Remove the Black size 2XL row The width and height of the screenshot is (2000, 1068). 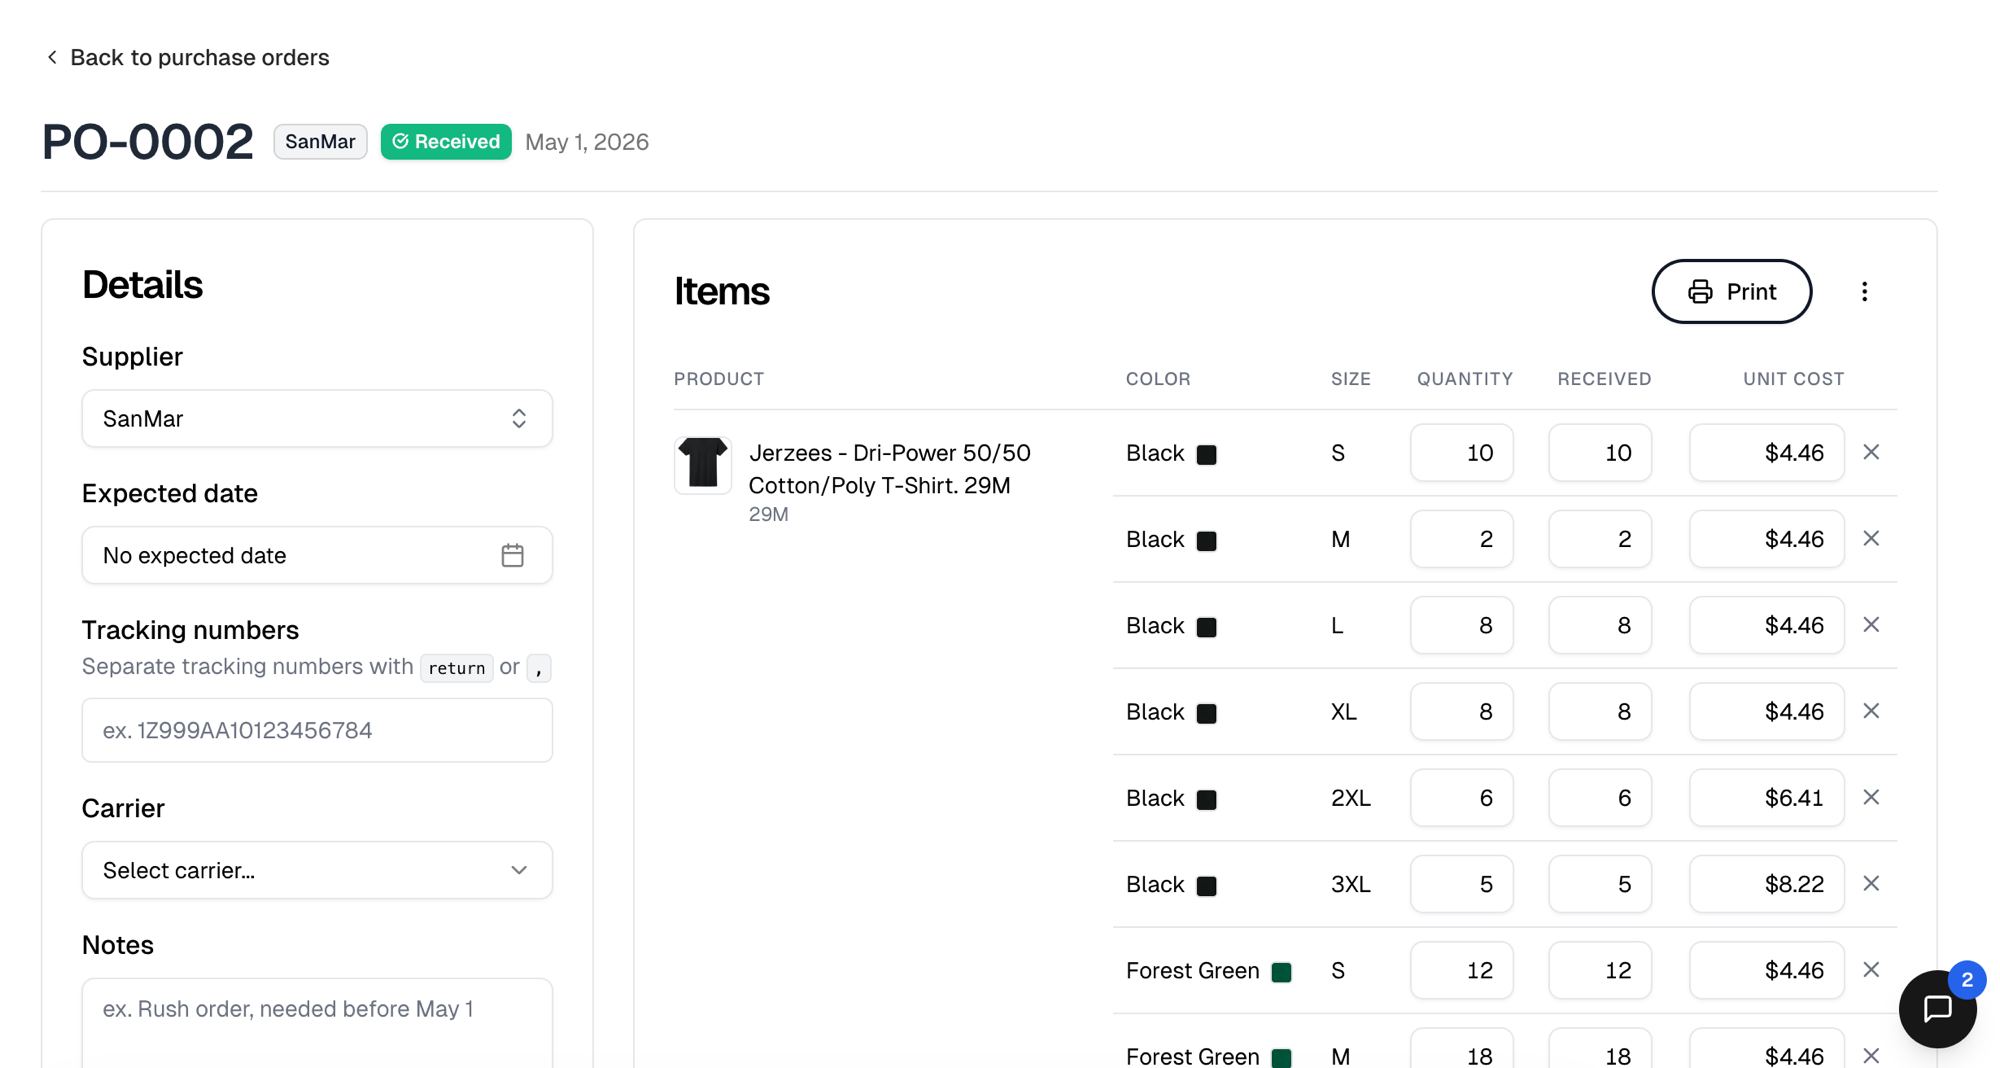point(1871,797)
